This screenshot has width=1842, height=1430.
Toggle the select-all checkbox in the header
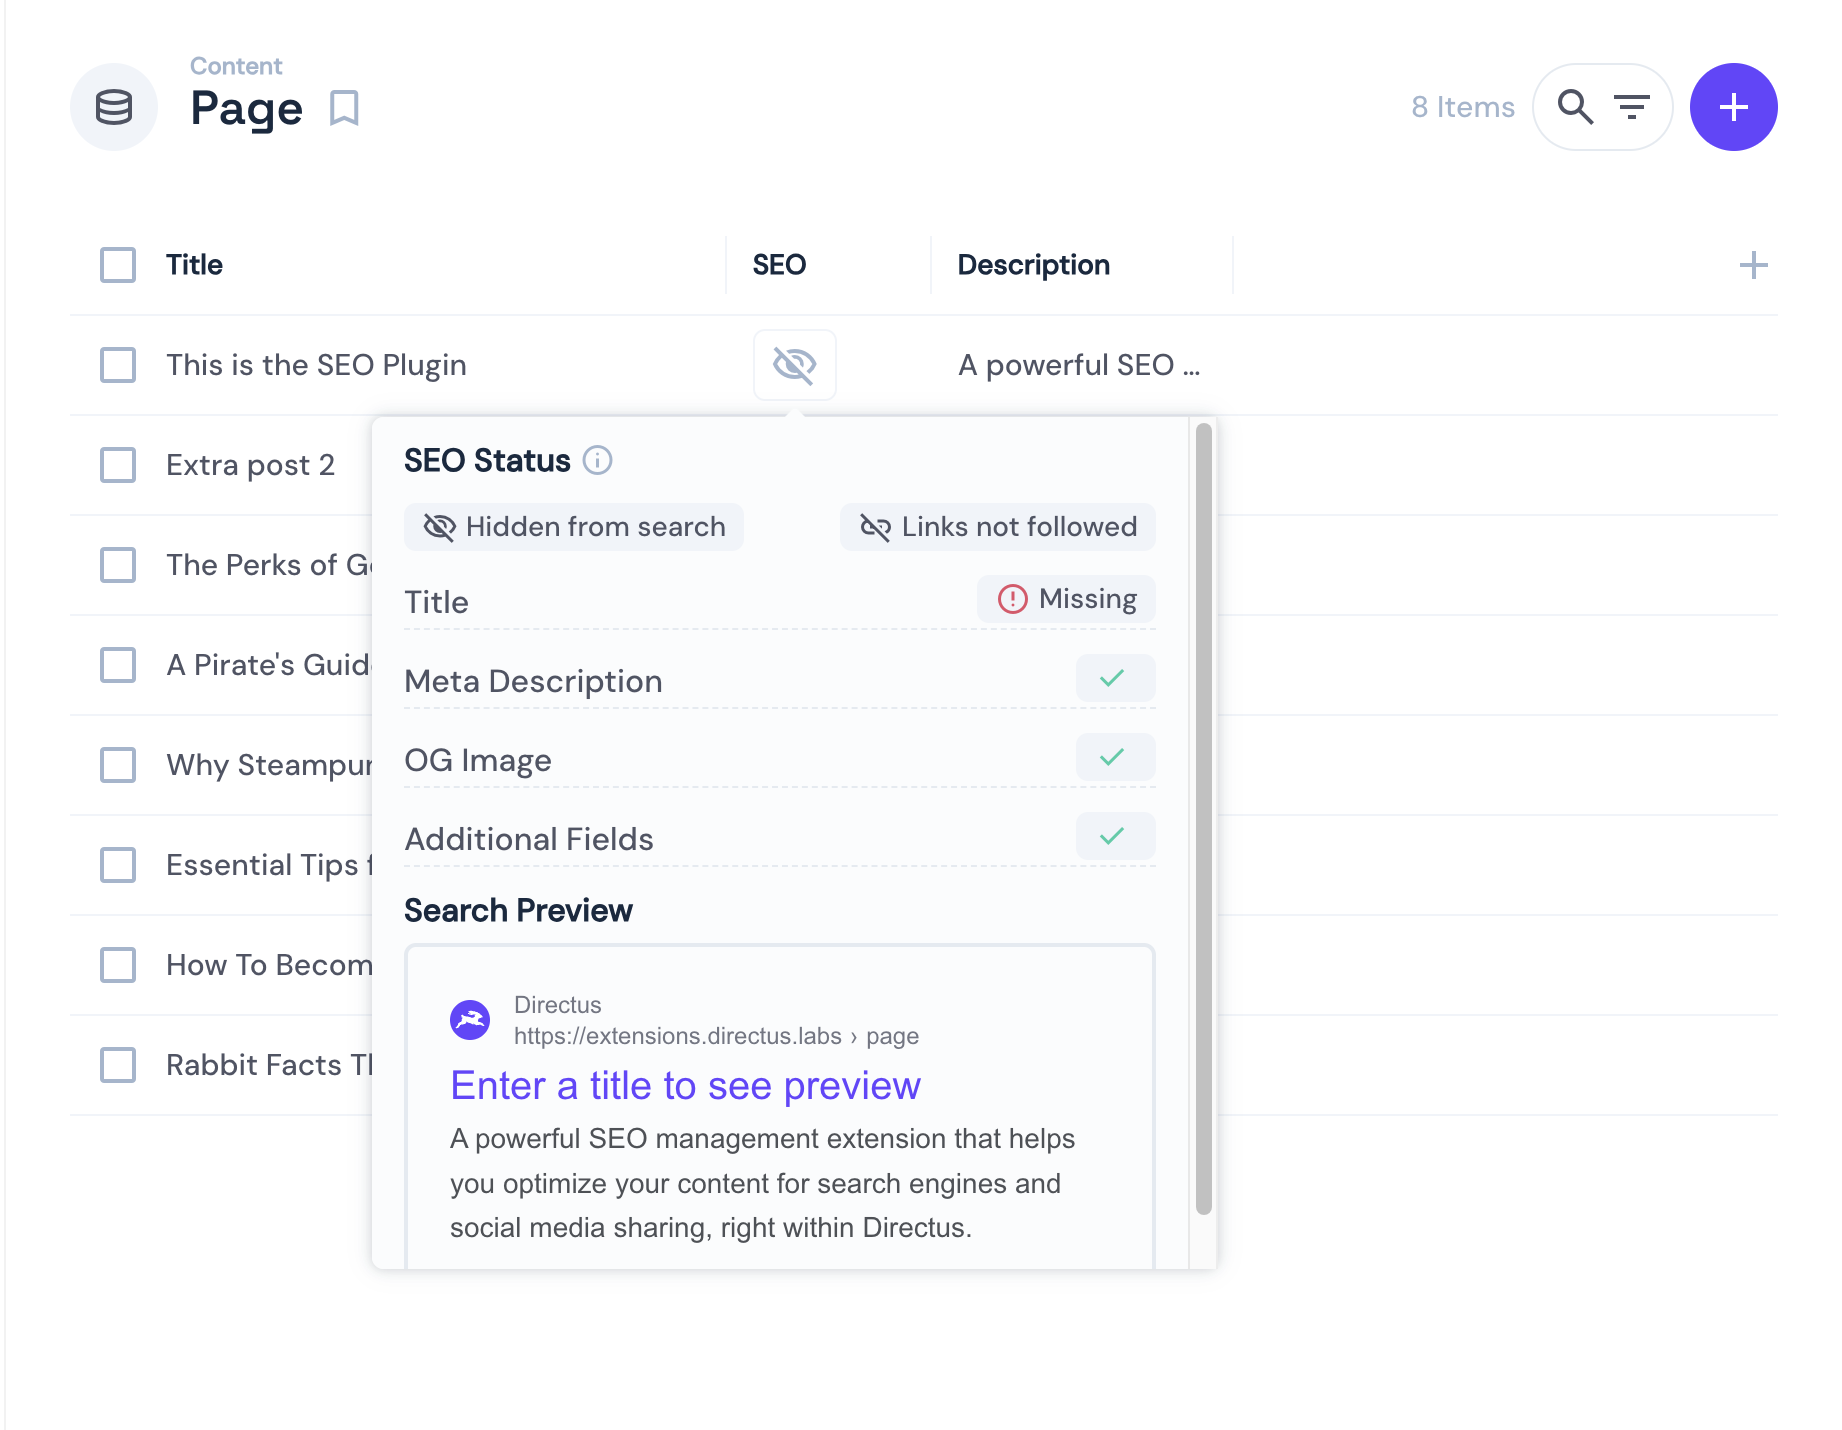118,265
